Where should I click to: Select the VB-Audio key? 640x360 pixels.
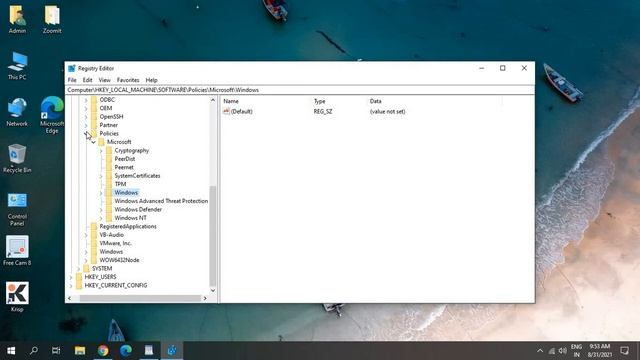pyautogui.click(x=111, y=235)
